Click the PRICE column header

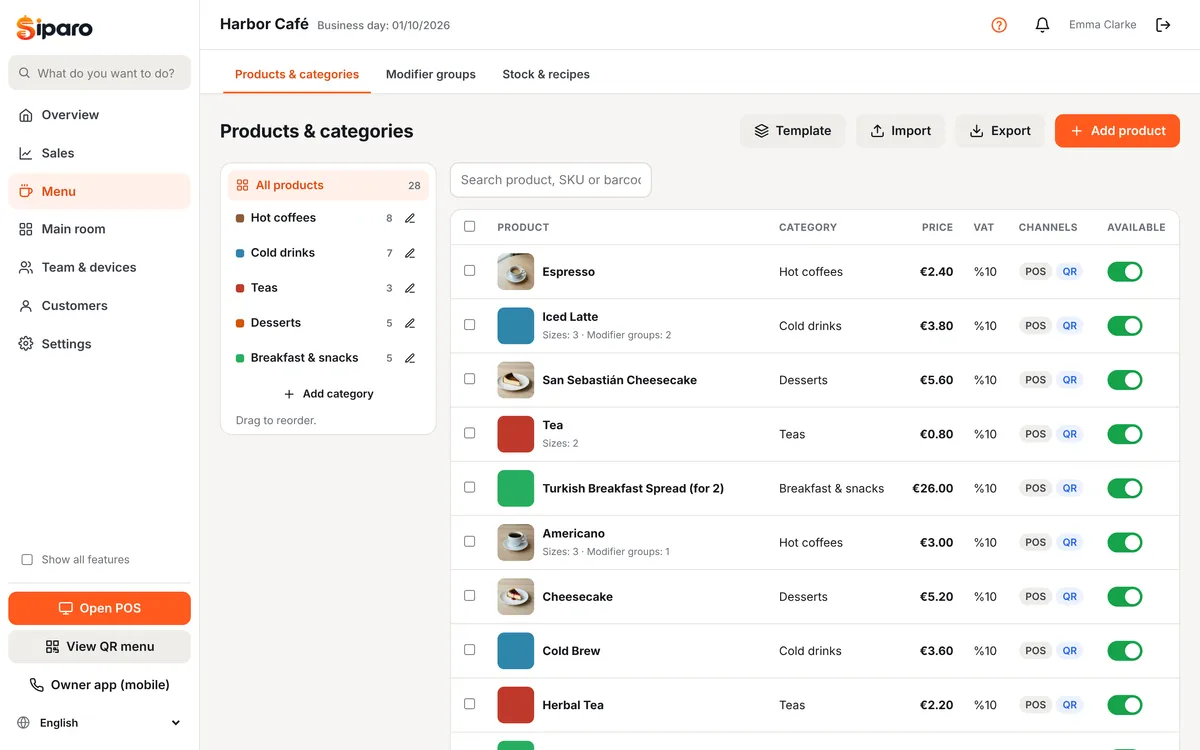[x=937, y=227]
